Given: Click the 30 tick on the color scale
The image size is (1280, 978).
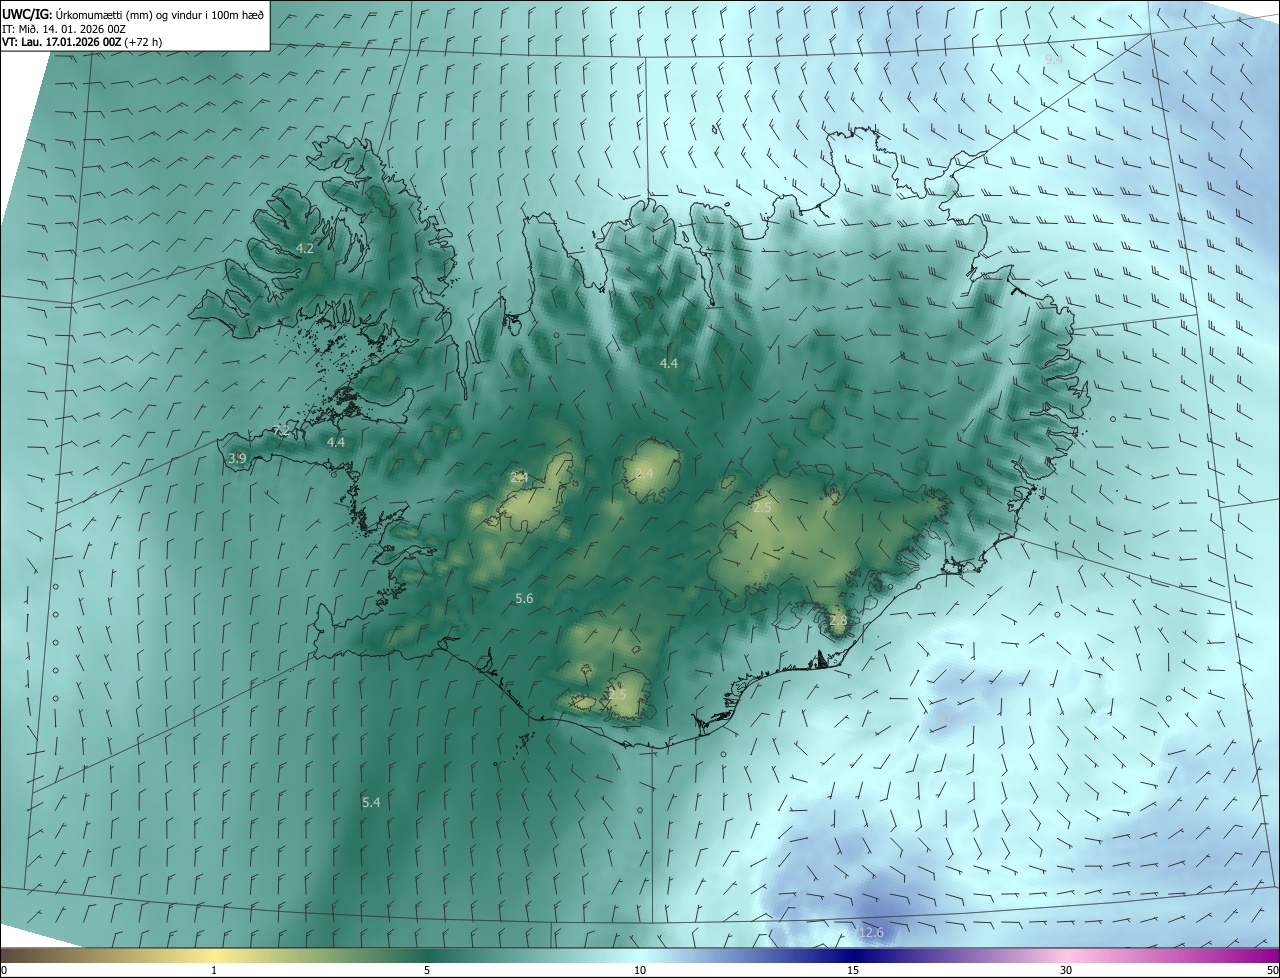Looking at the screenshot, I should (x=1066, y=970).
